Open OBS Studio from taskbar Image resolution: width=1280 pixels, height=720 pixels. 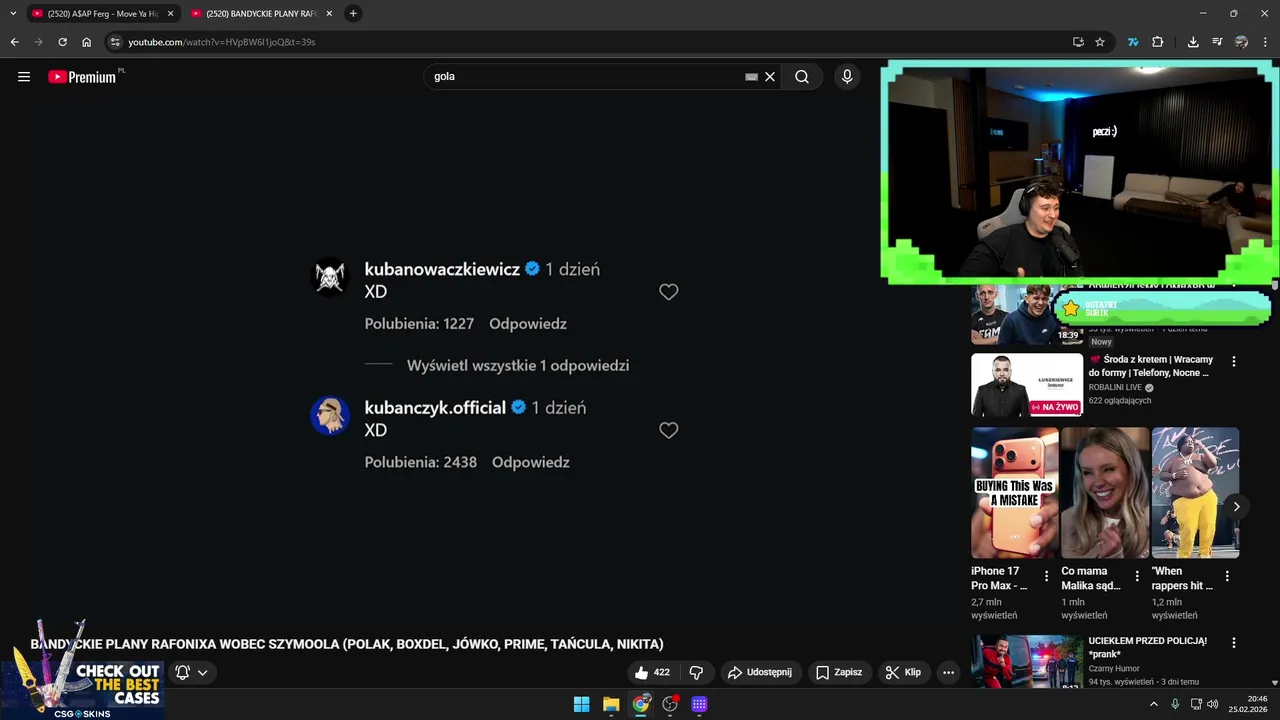[x=670, y=705]
